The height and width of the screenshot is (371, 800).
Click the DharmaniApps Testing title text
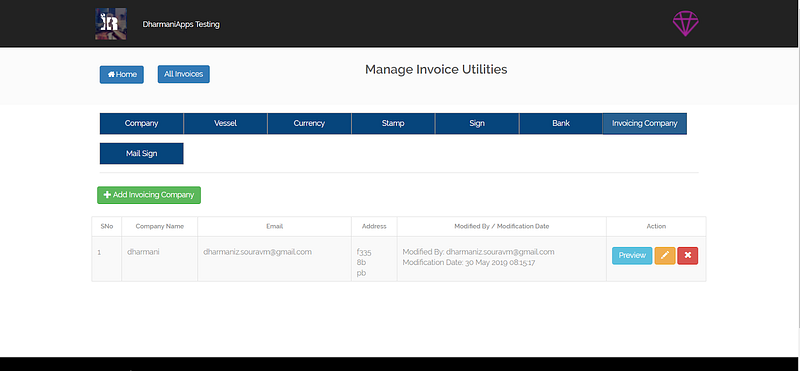pos(181,24)
